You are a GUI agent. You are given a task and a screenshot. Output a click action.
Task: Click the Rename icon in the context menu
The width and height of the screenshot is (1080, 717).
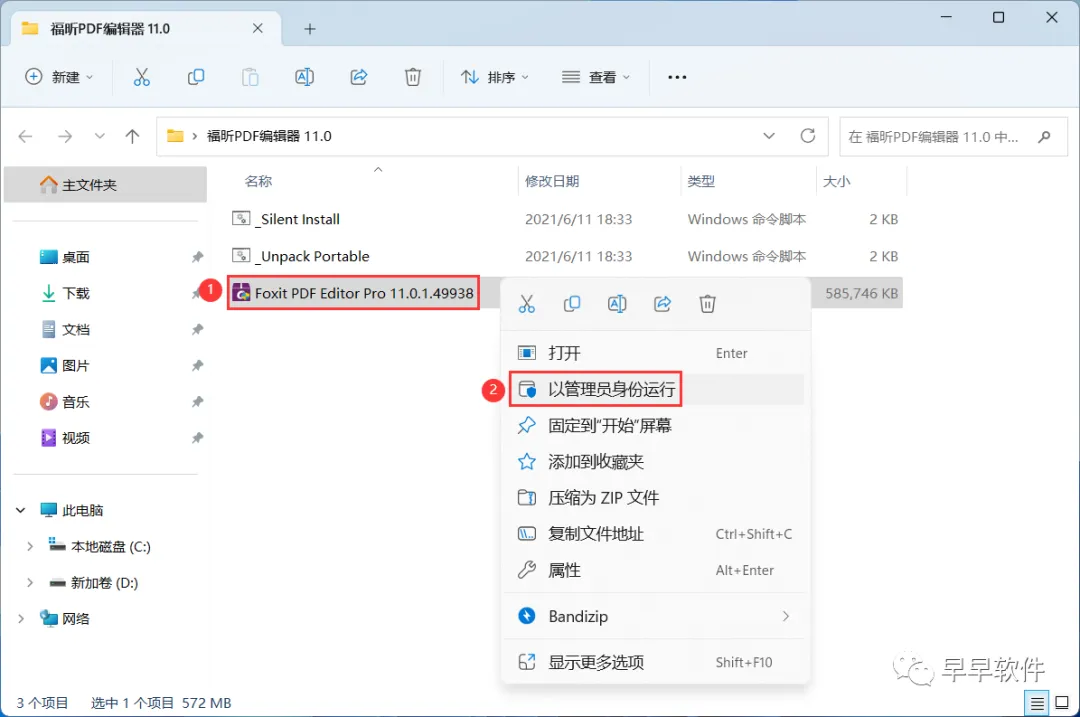point(617,304)
